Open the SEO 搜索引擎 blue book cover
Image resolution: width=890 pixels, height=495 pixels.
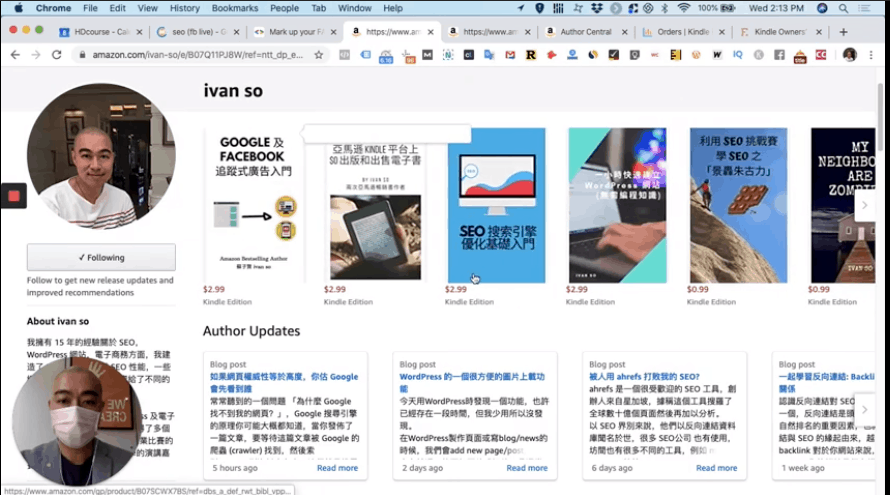496,205
